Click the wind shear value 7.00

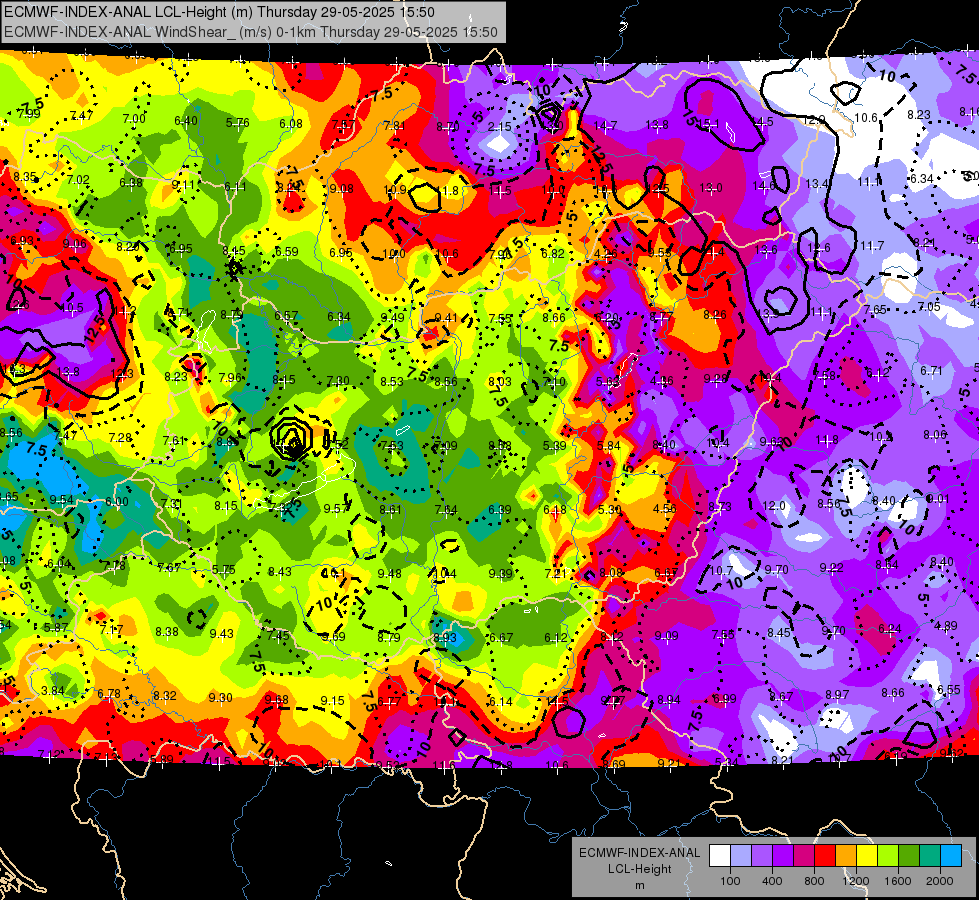pos(134,119)
